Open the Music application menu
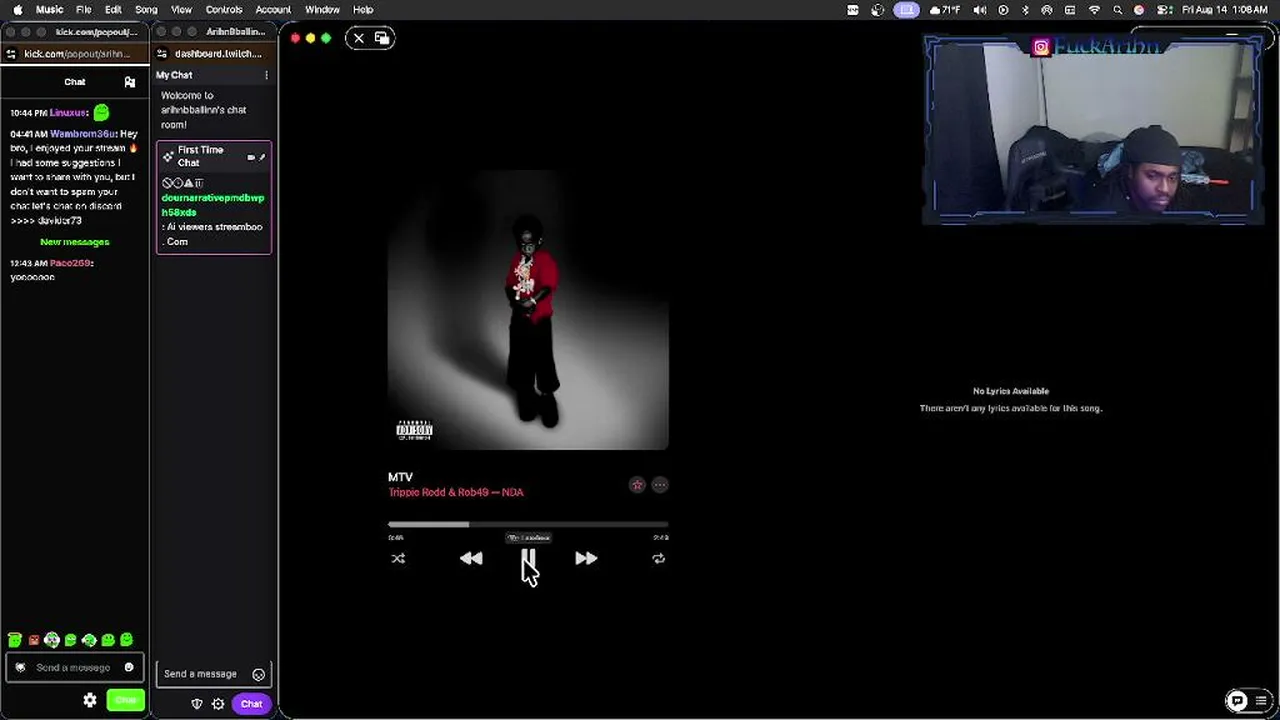Screen dimensions: 1280x720 [49, 10]
